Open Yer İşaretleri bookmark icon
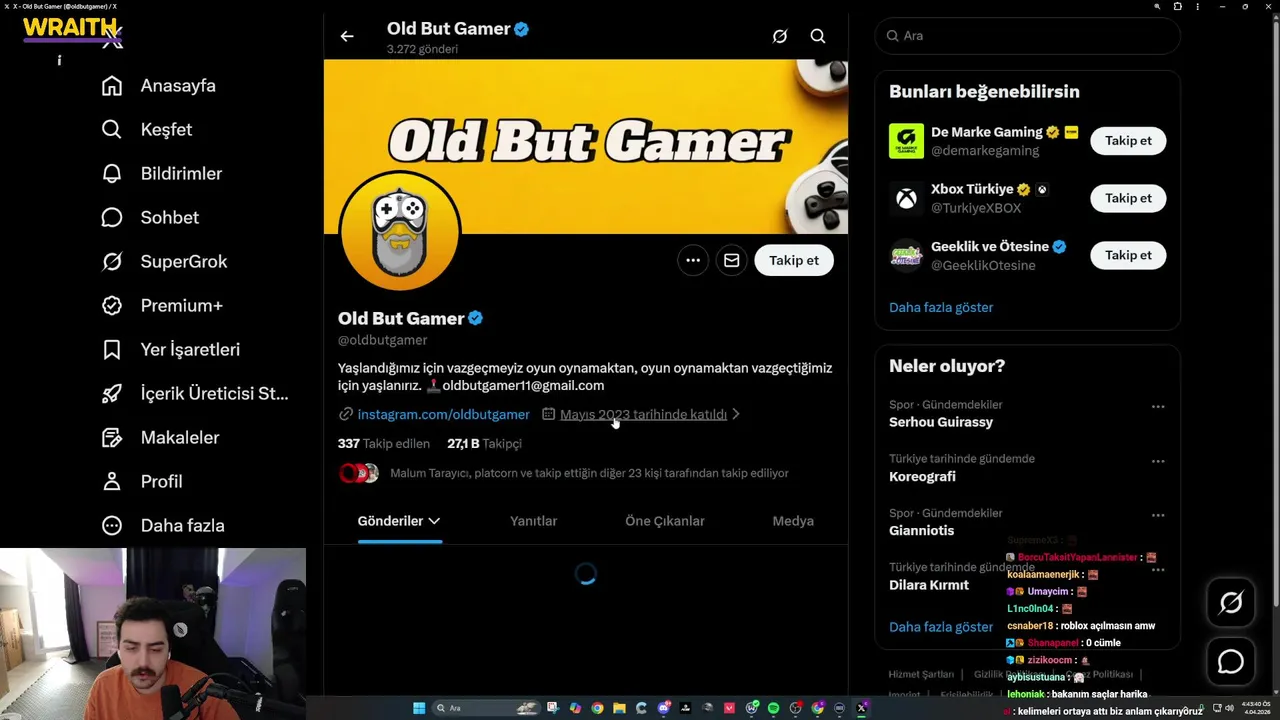This screenshot has height=720, width=1280. (x=112, y=350)
